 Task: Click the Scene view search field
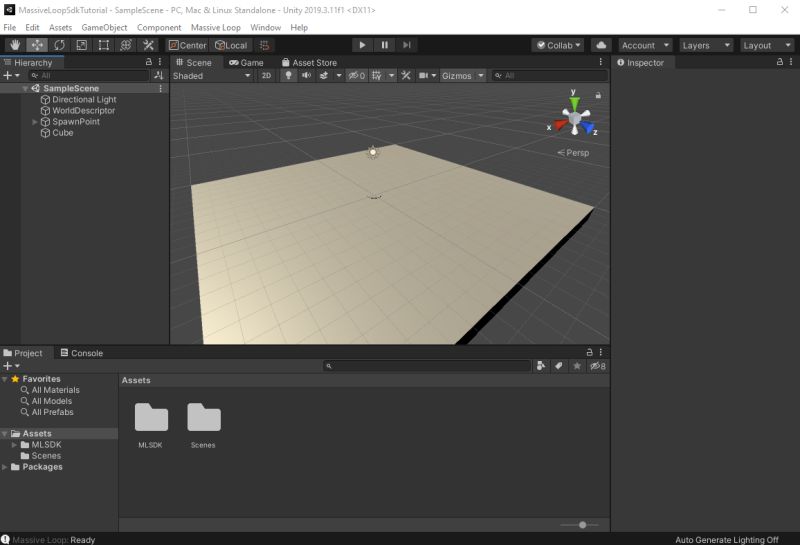coord(550,76)
